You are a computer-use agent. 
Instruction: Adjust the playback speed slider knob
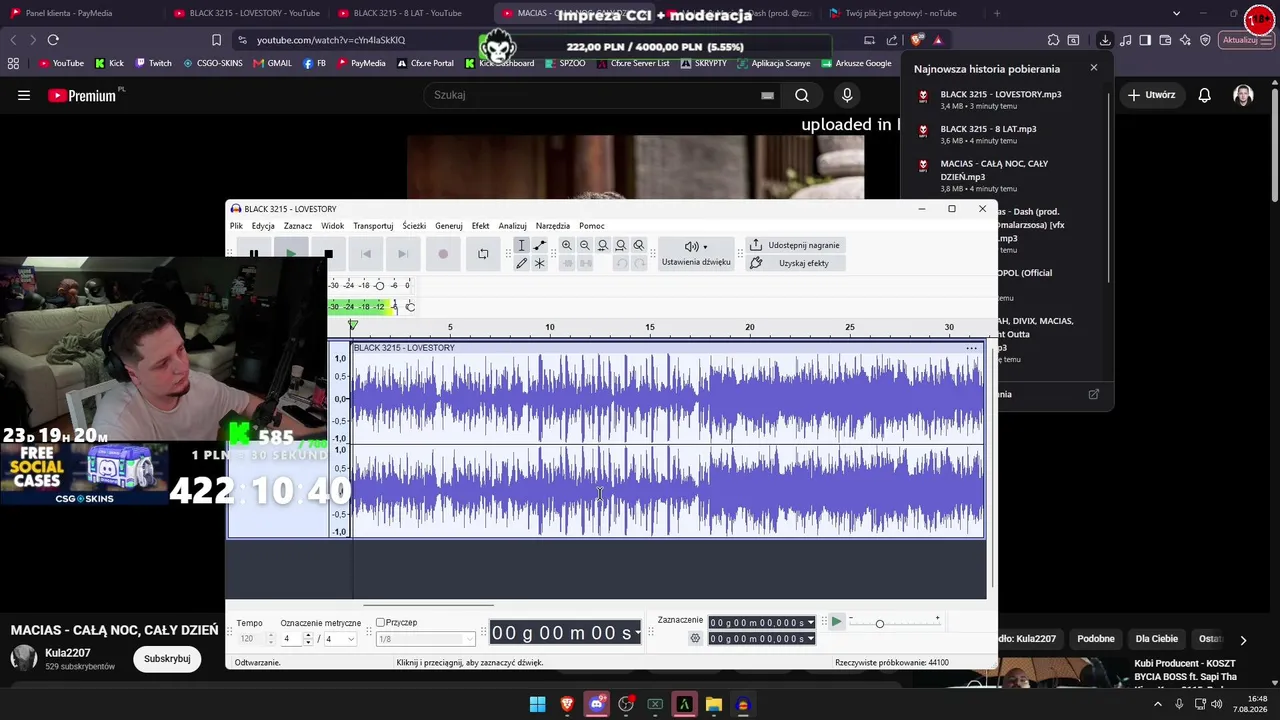coord(880,624)
